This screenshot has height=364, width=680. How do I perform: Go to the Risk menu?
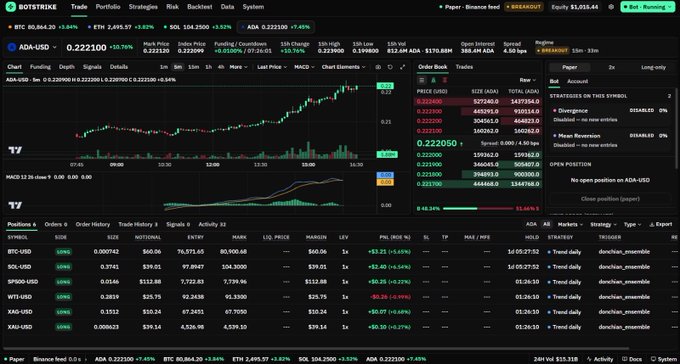coord(172,7)
